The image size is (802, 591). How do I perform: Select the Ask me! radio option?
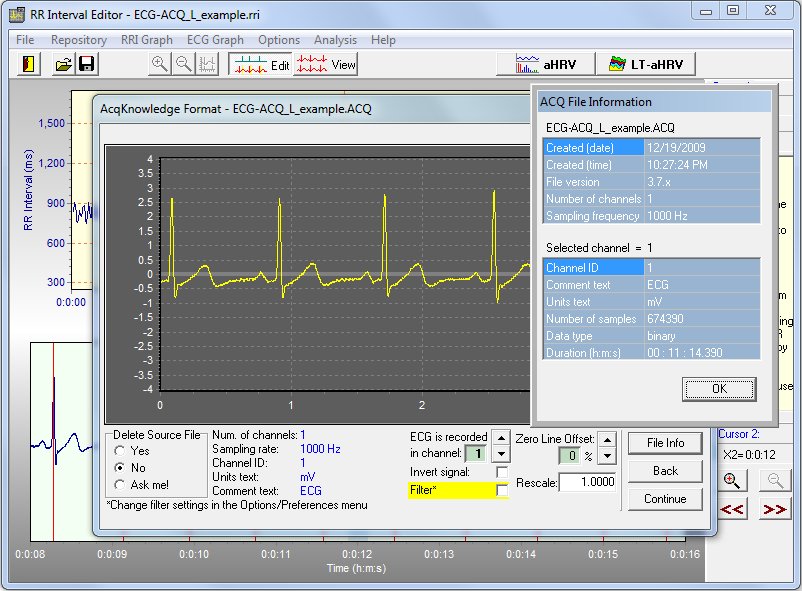pos(121,484)
